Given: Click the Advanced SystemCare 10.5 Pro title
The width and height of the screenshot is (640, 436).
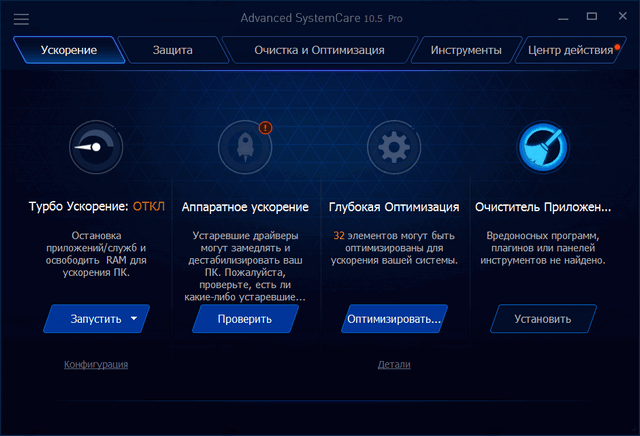Looking at the screenshot, I should coord(321,18).
